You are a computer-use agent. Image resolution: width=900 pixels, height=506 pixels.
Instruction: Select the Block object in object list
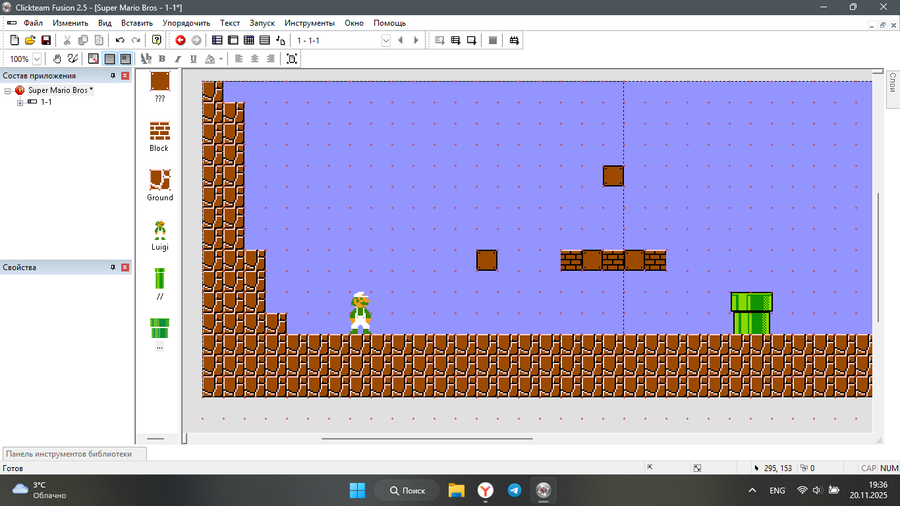coord(160,137)
